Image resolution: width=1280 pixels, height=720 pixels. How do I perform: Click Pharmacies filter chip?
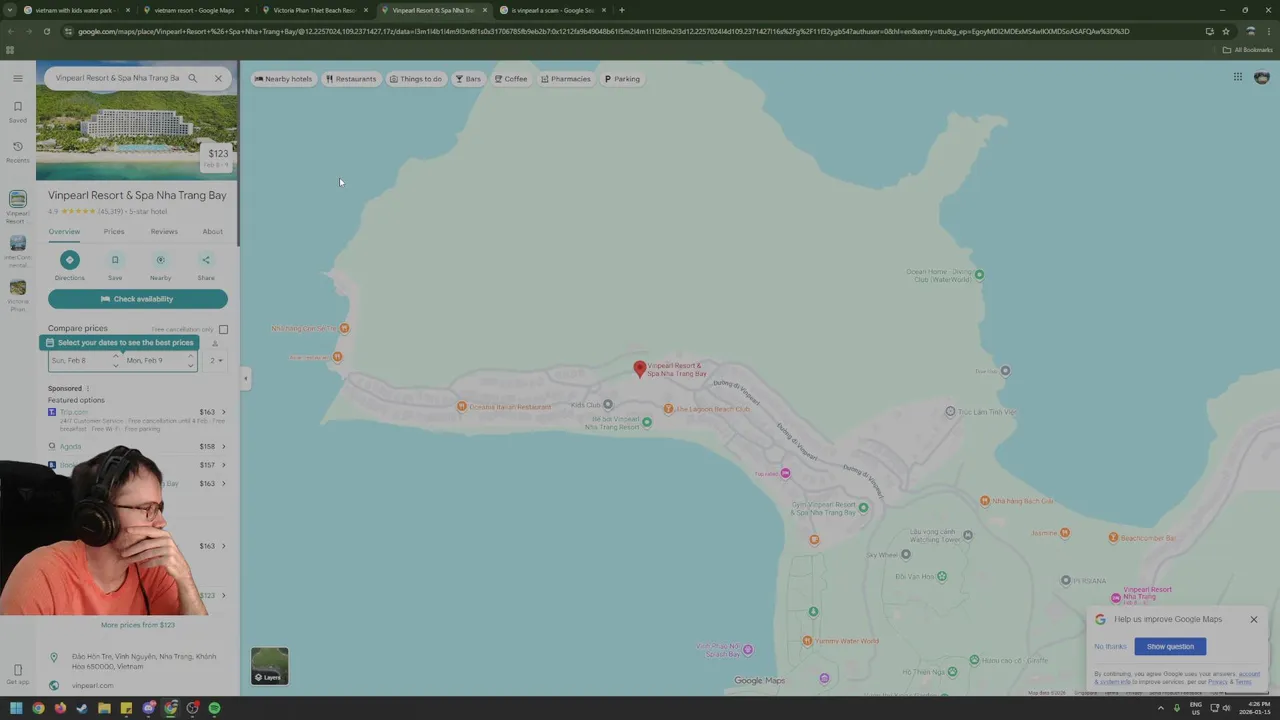click(x=566, y=79)
